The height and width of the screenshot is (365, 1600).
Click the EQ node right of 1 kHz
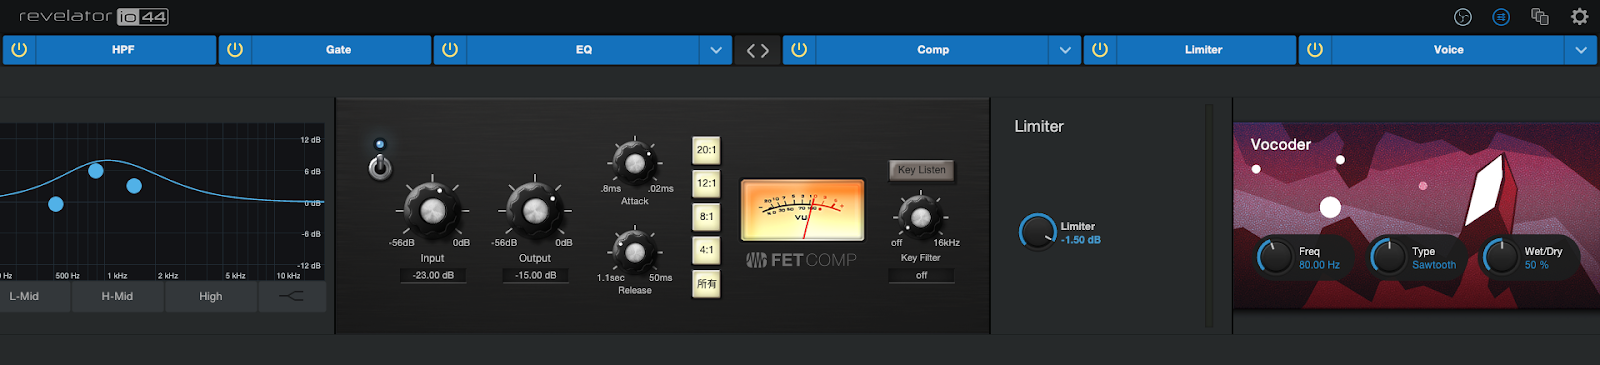click(x=134, y=186)
